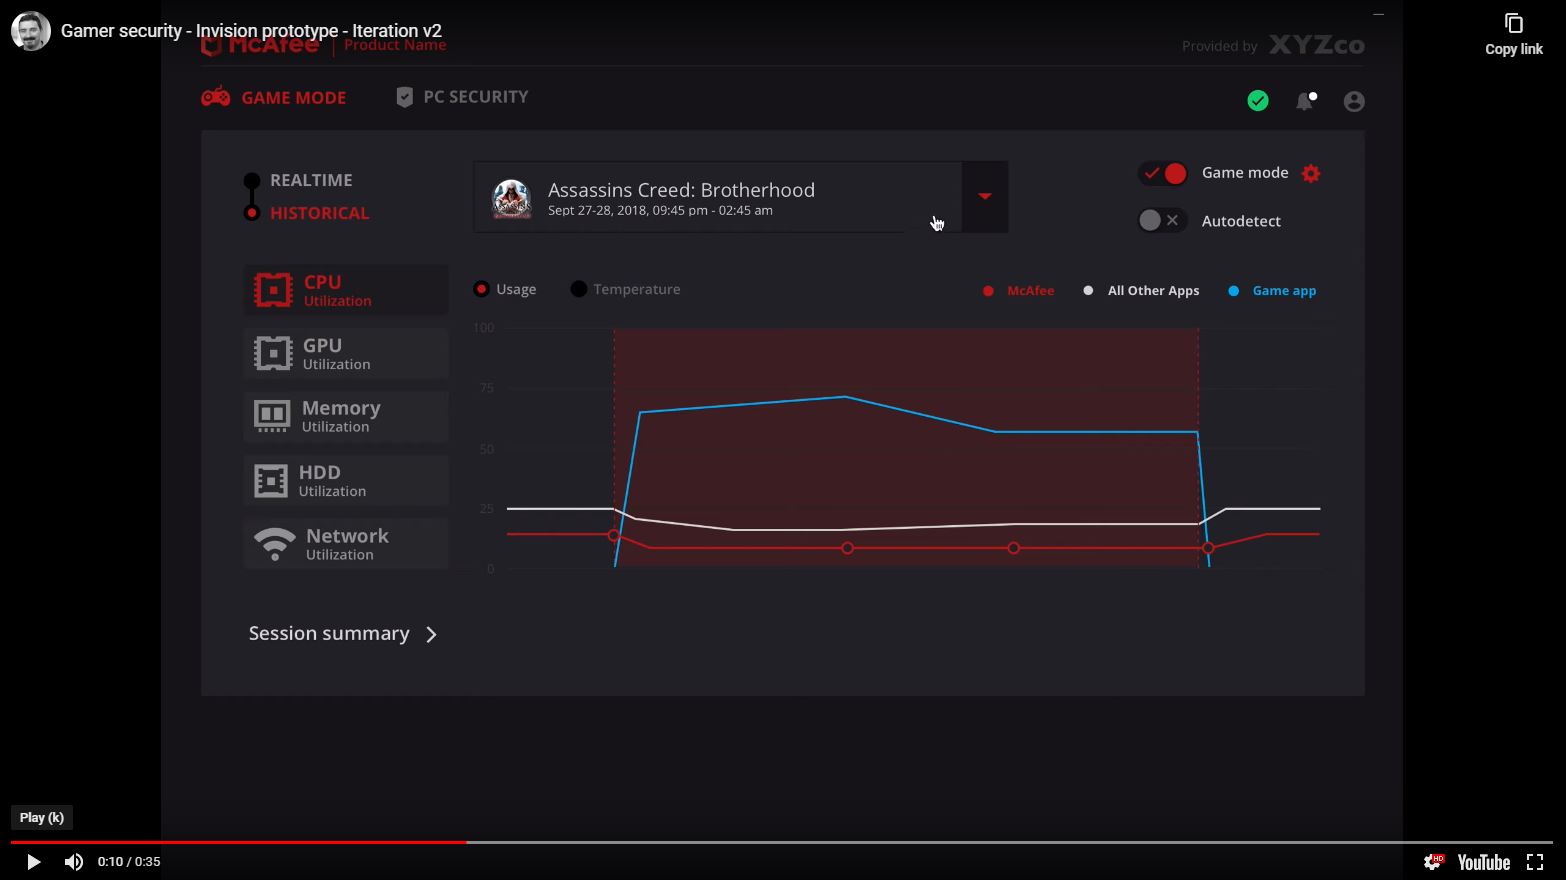The height and width of the screenshot is (882, 1567).
Task: Click the GPU chip icon
Action: tap(273, 353)
